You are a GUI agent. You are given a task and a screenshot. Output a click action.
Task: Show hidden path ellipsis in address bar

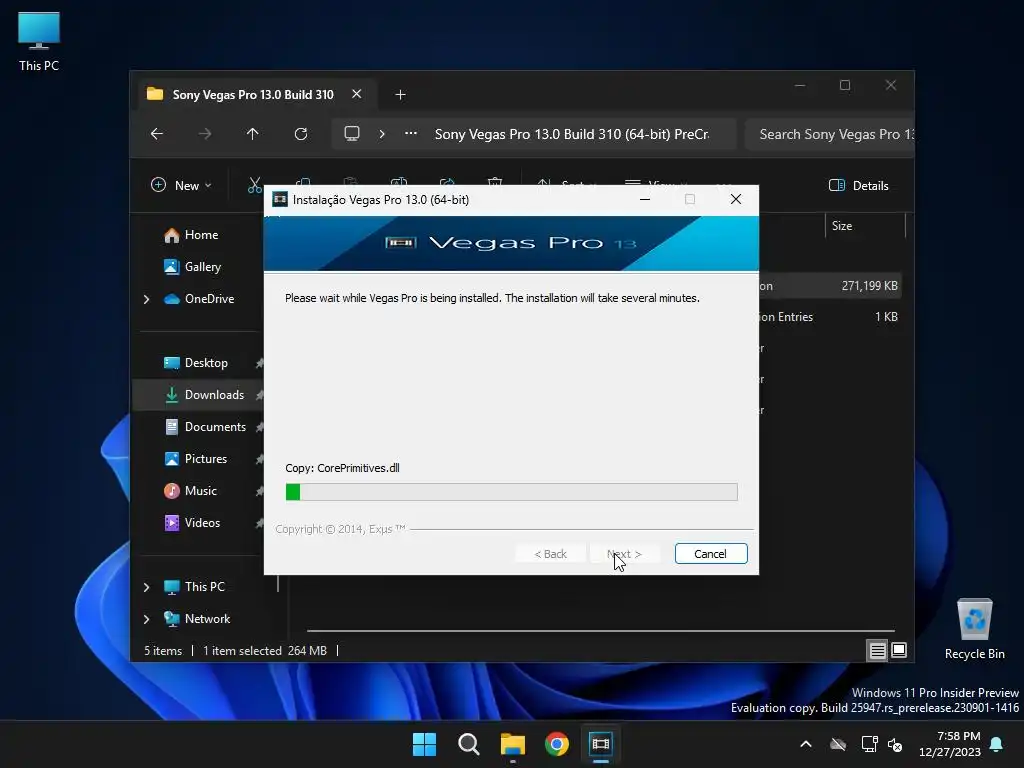411,133
